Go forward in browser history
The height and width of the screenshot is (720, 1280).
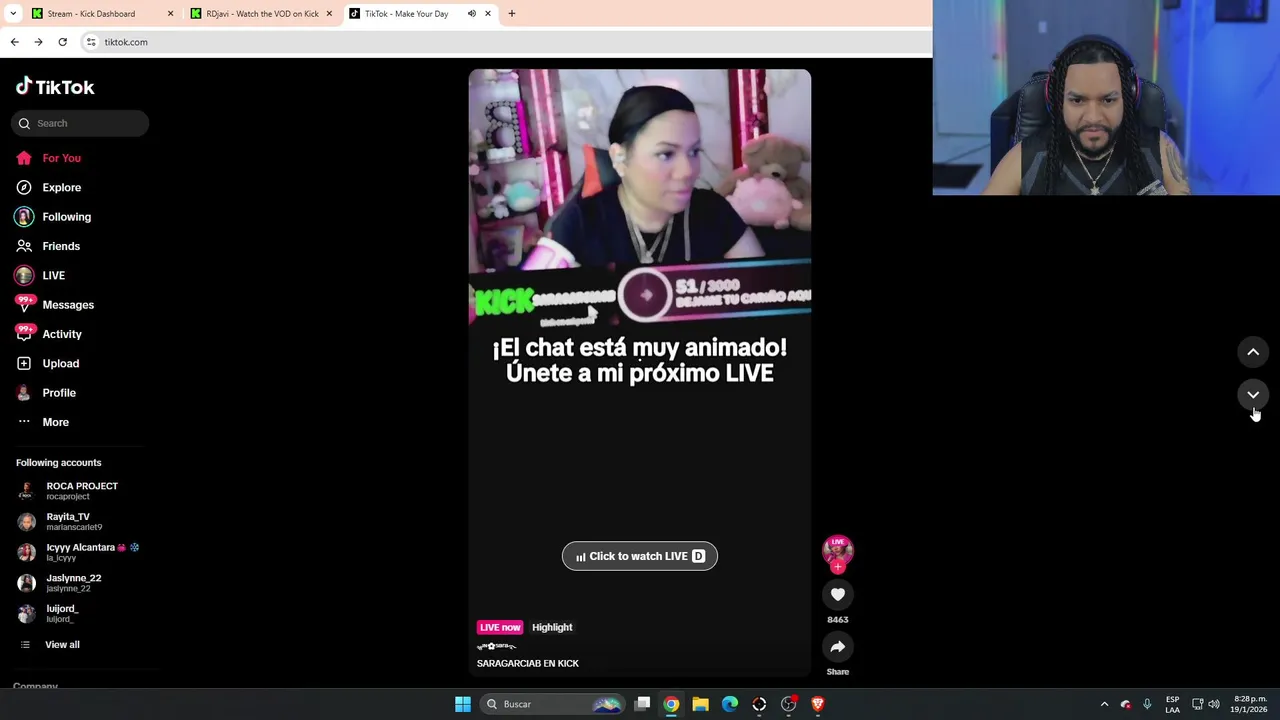click(38, 42)
